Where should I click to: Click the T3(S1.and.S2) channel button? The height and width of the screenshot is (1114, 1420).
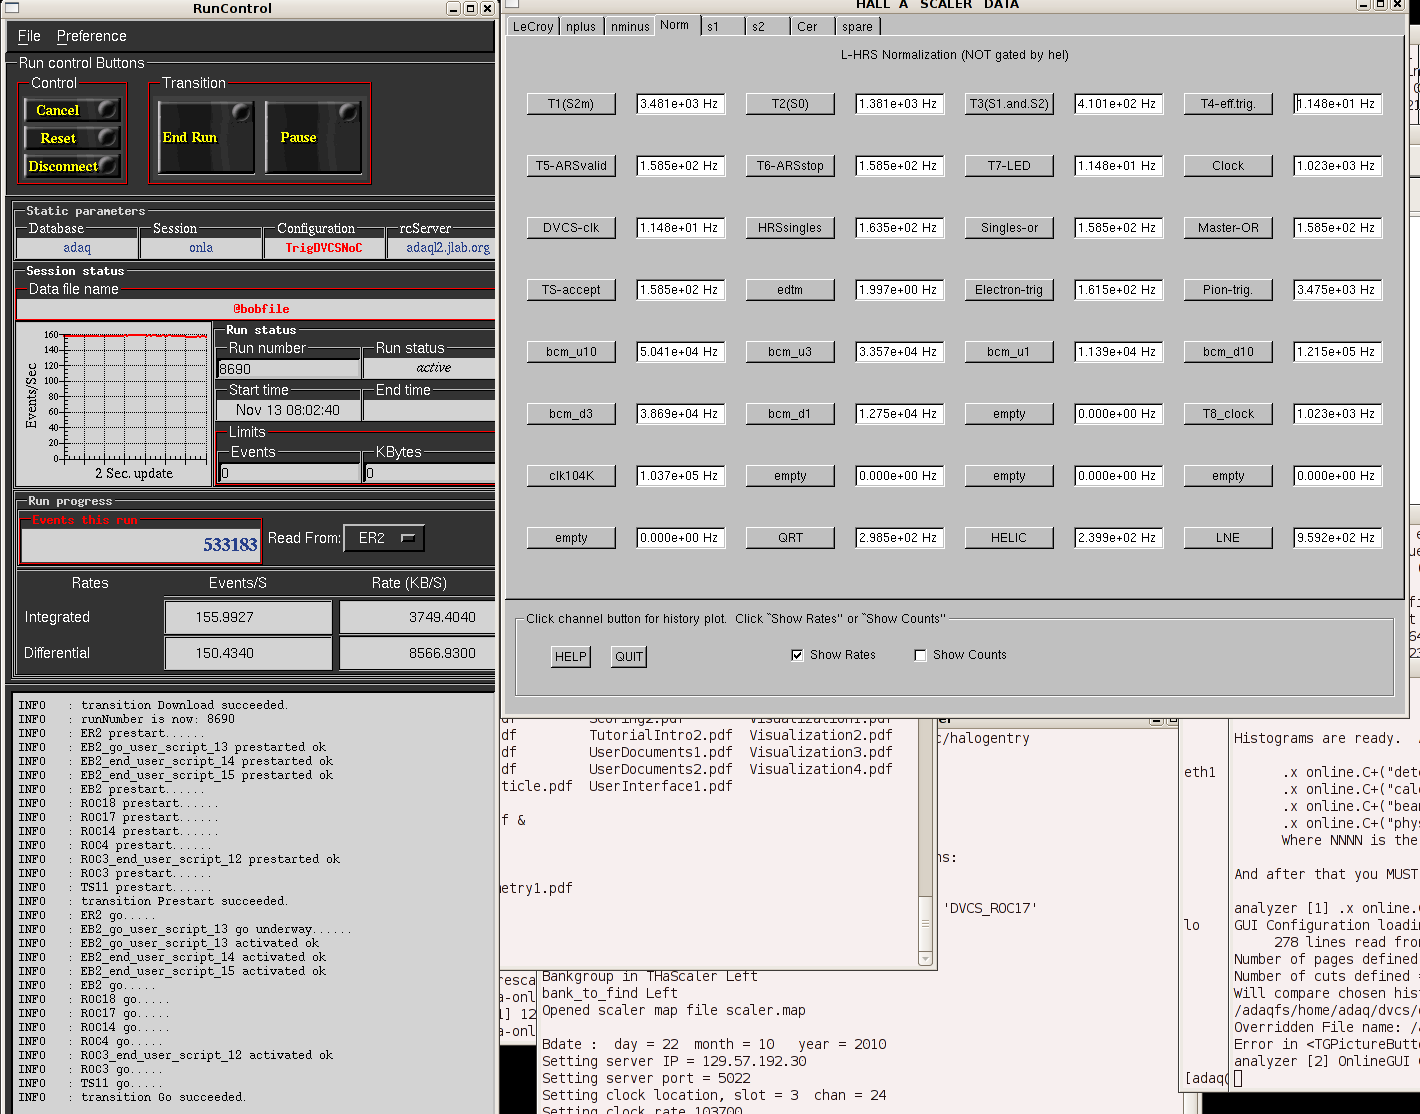click(x=1009, y=104)
